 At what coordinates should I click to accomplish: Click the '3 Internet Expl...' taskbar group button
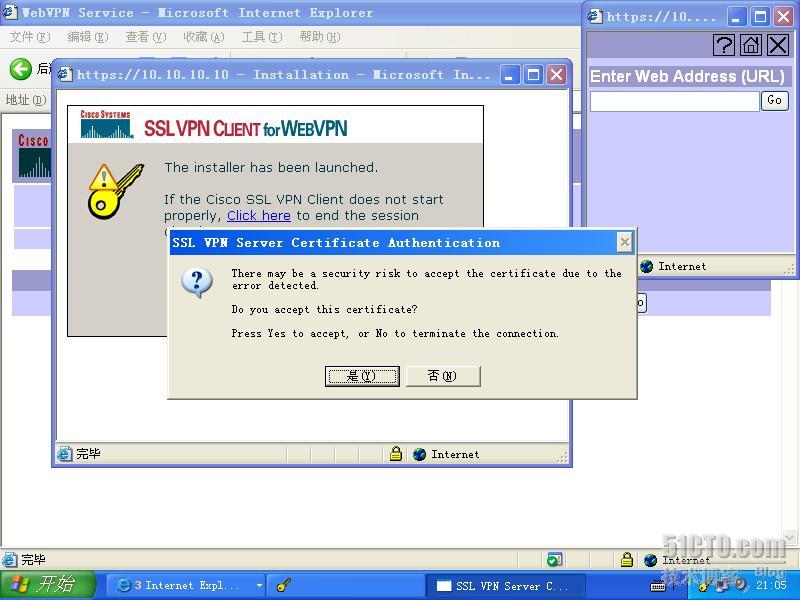click(x=186, y=585)
